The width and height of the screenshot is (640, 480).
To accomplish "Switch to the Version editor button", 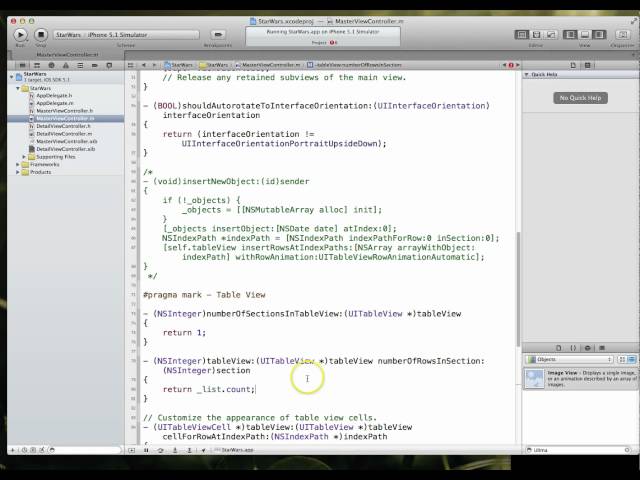I will (551, 35).
